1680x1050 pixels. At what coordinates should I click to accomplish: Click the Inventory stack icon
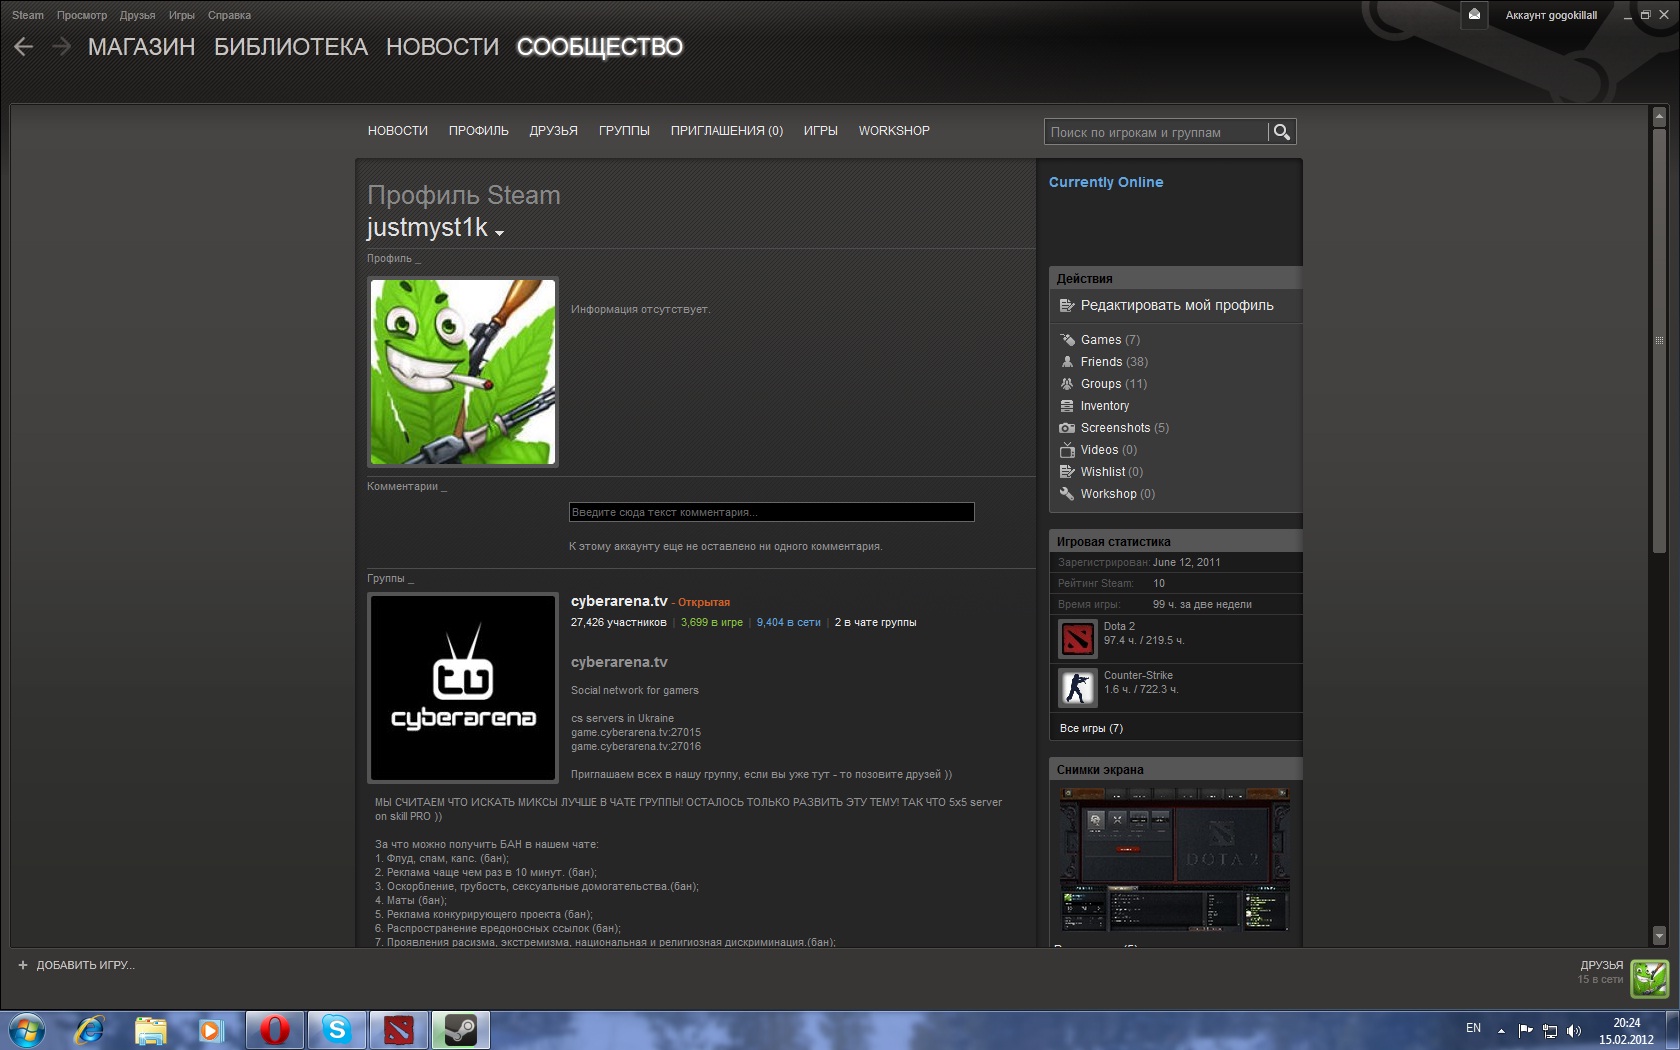pos(1067,406)
